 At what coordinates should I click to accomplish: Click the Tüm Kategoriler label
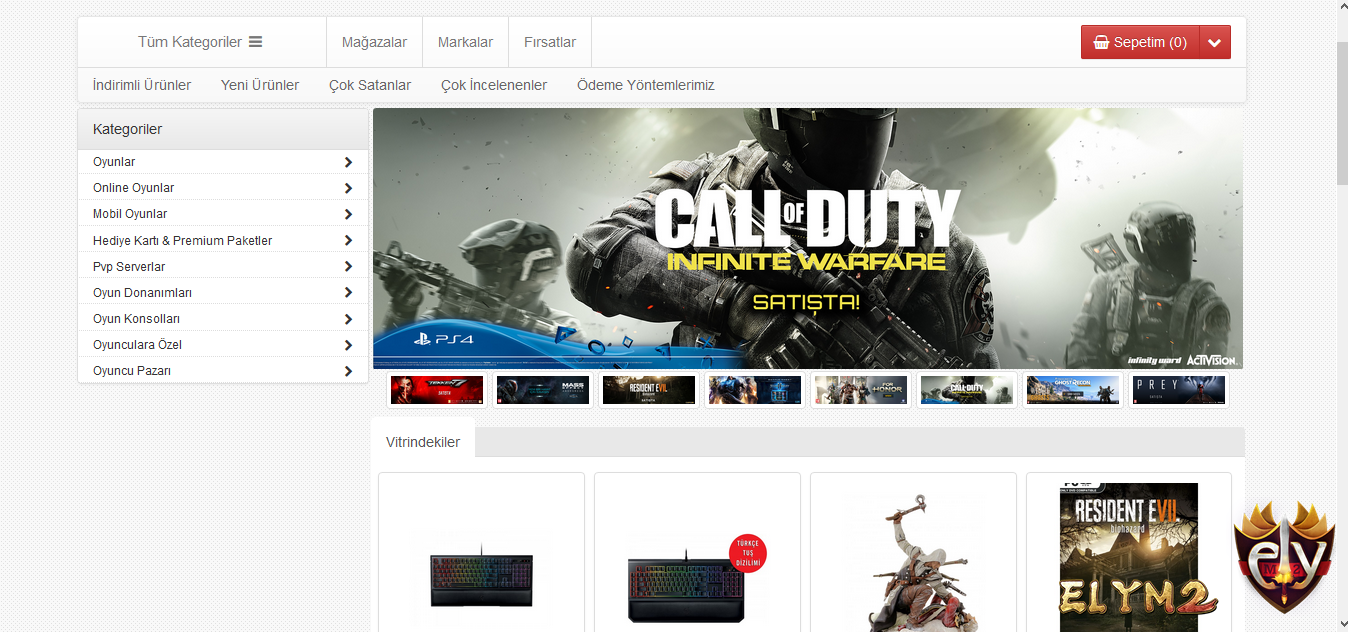click(x=190, y=42)
